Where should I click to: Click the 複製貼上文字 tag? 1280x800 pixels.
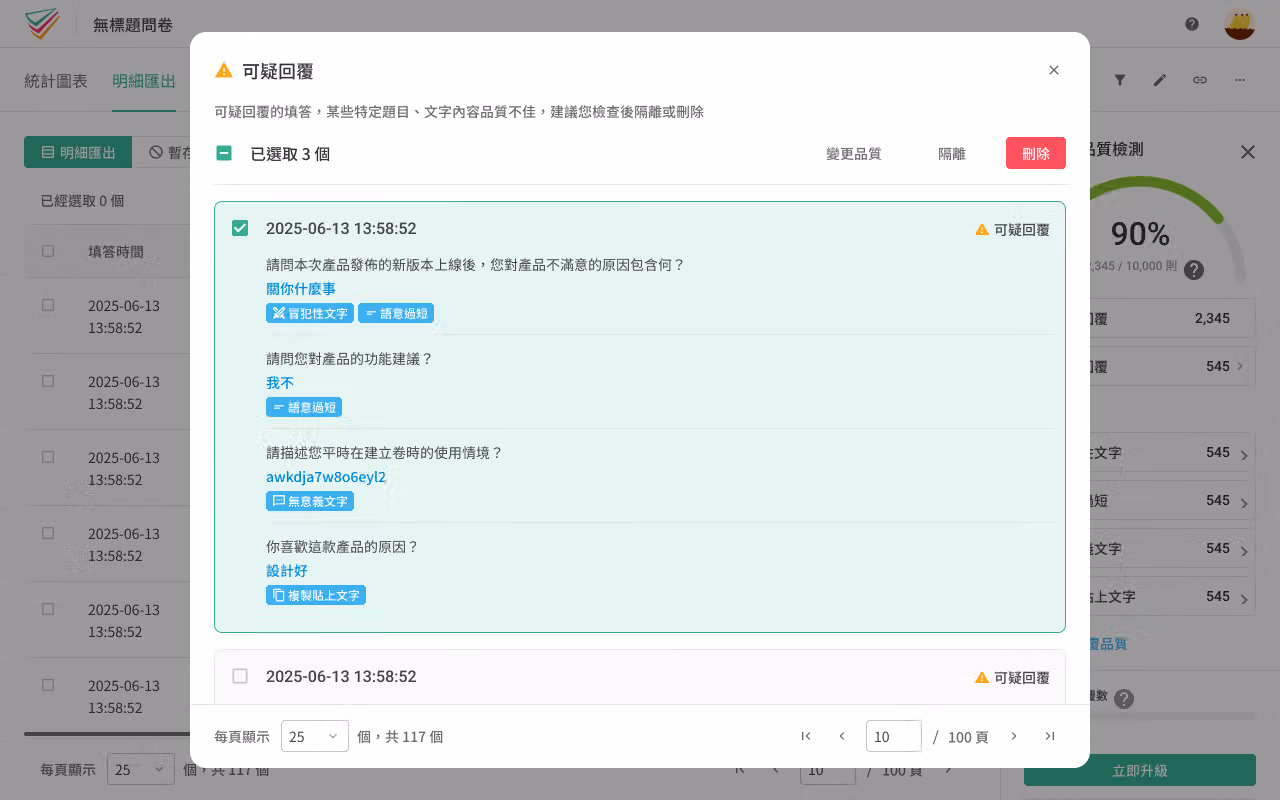click(316, 595)
